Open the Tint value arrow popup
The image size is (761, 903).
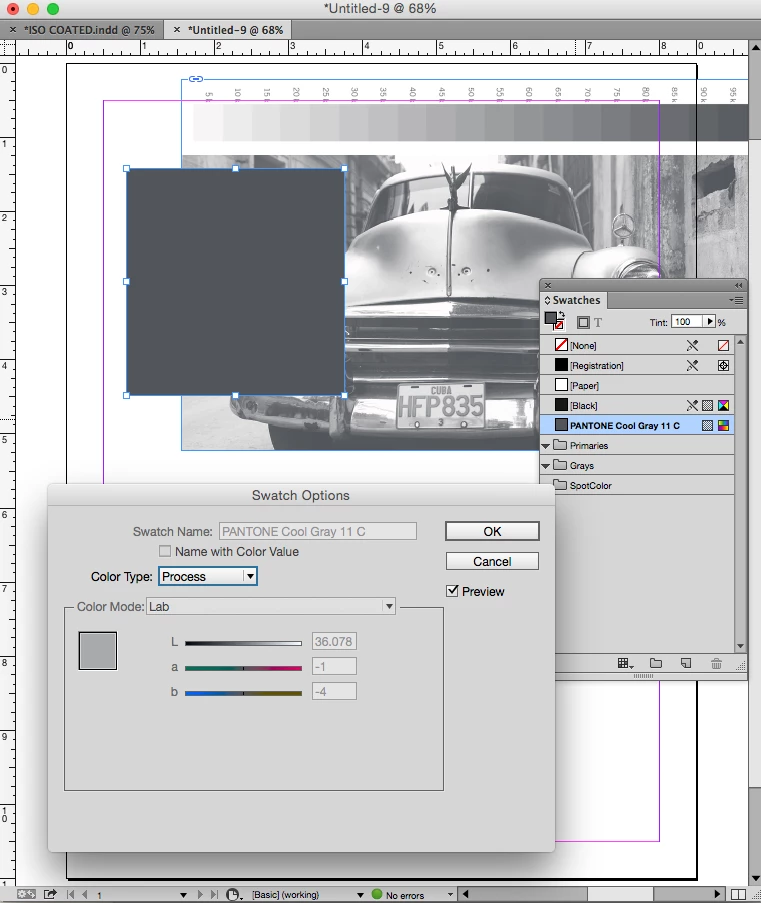point(710,322)
